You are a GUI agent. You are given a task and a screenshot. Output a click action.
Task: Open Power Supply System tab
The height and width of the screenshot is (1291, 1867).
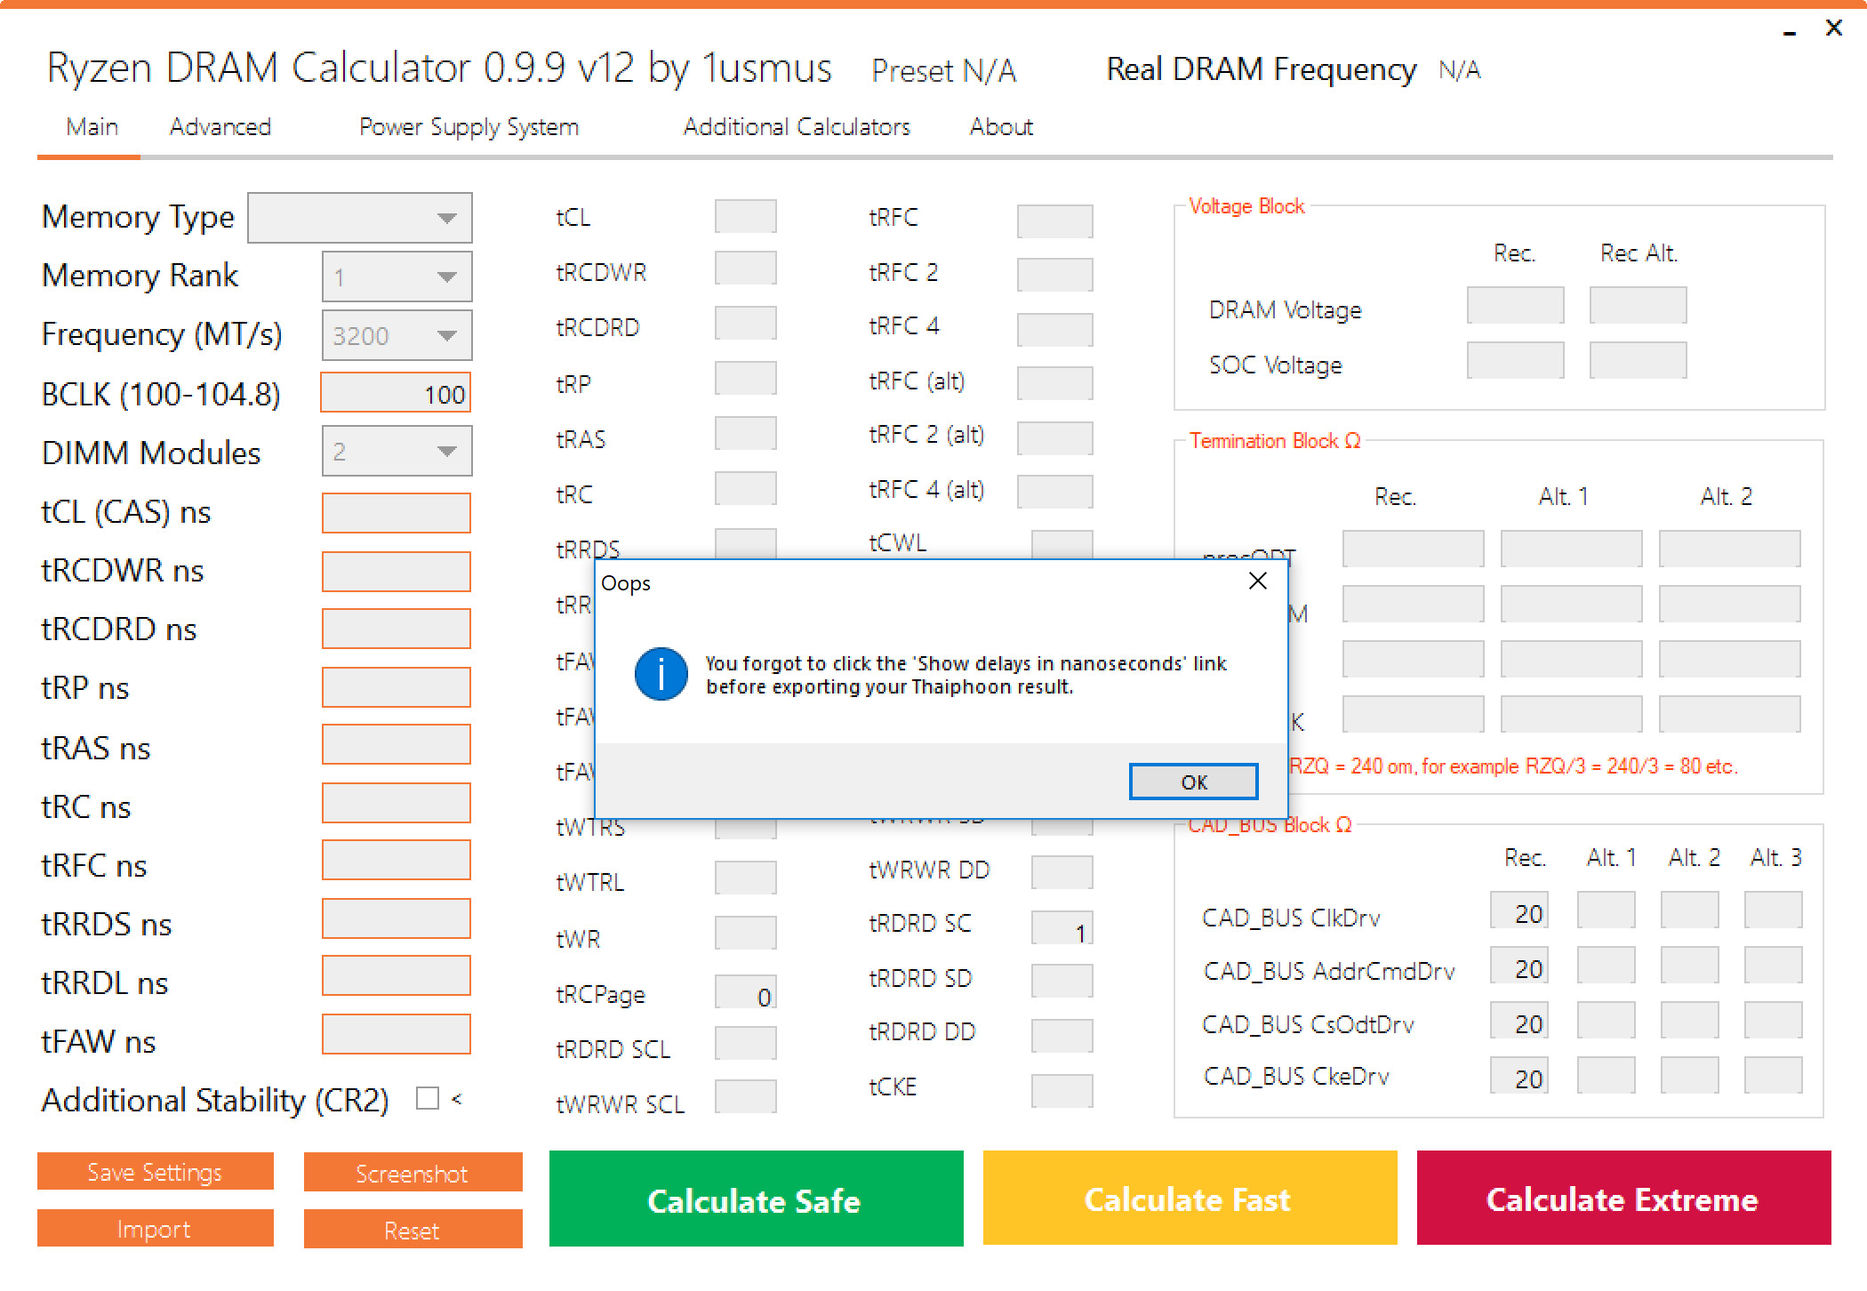(x=469, y=127)
